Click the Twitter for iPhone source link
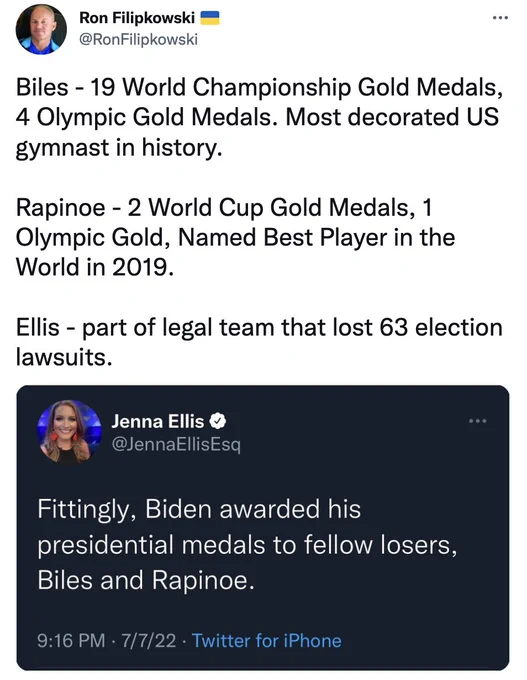527x680 pixels. (267, 641)
